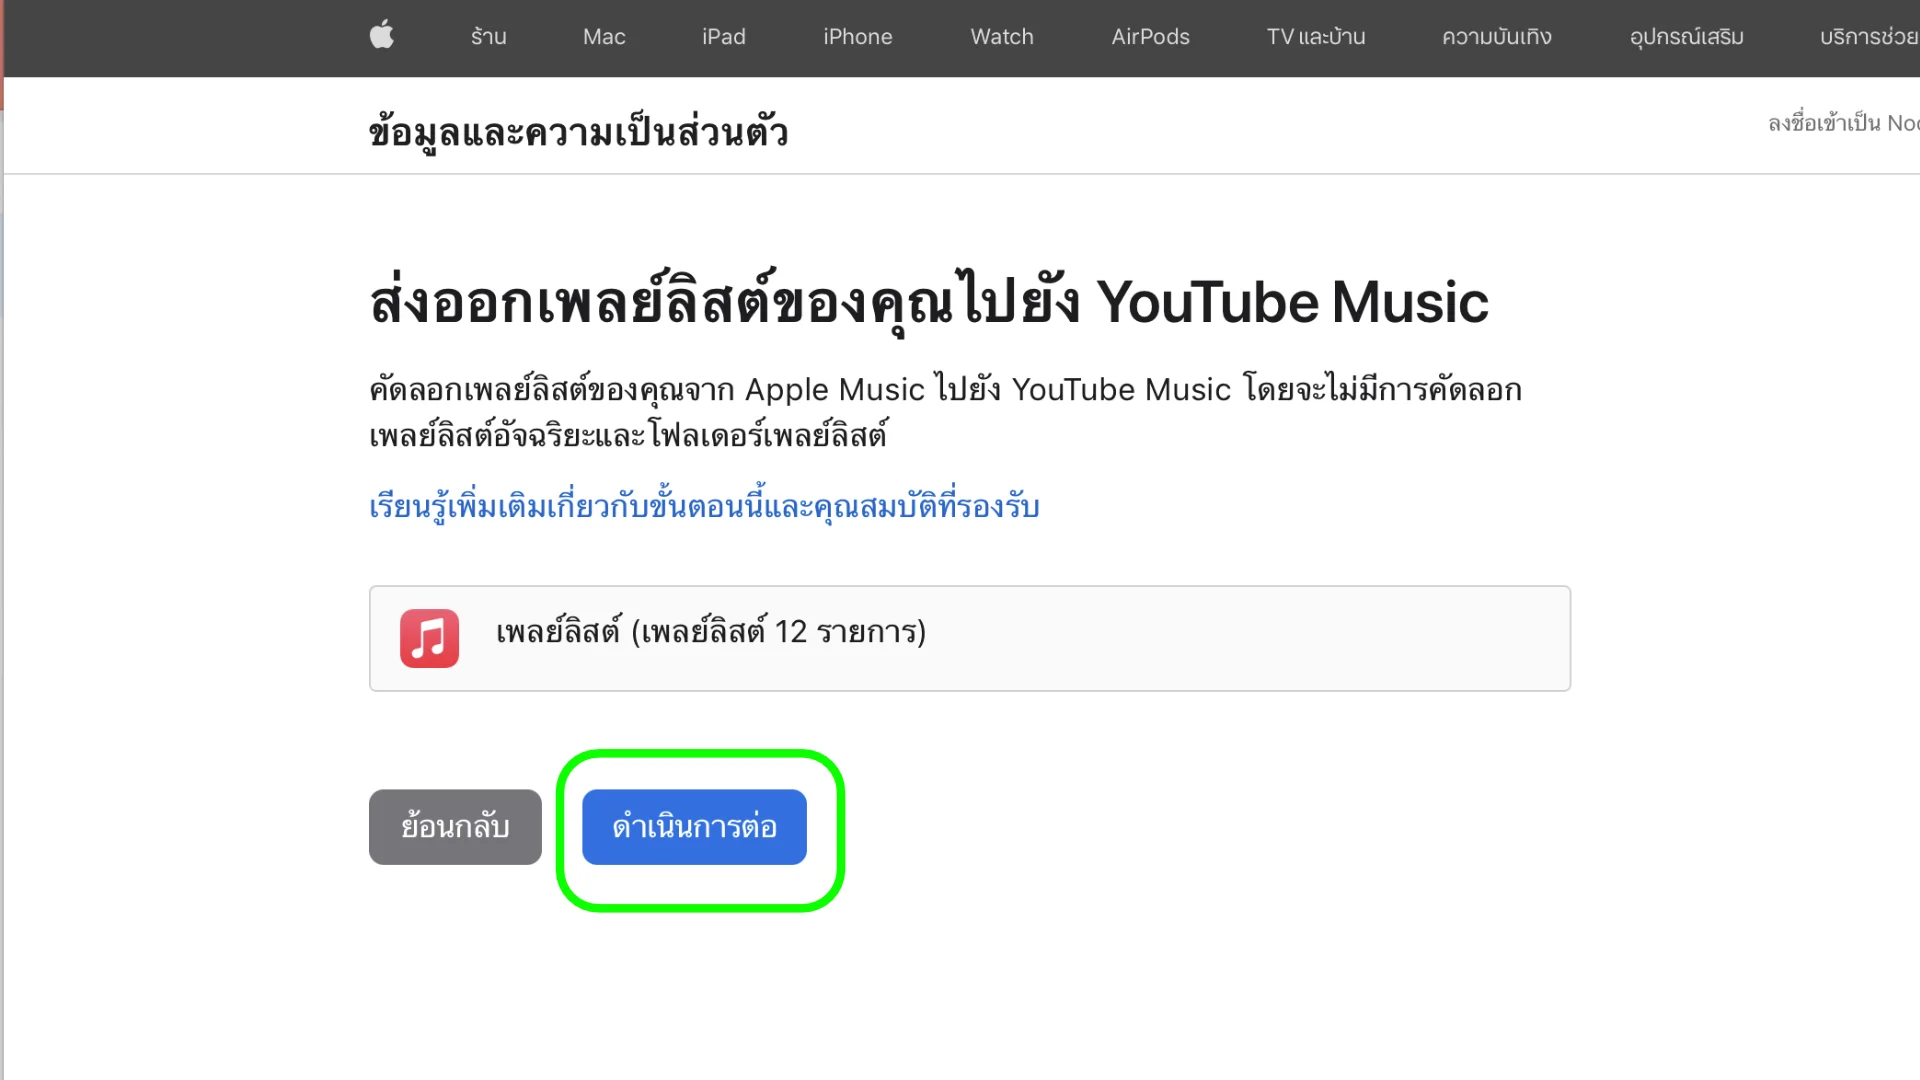Open TV และบ้าน menu item
This screenshot has width=1920, height=1080.
pyautogui.click(x=1315, y=37)
